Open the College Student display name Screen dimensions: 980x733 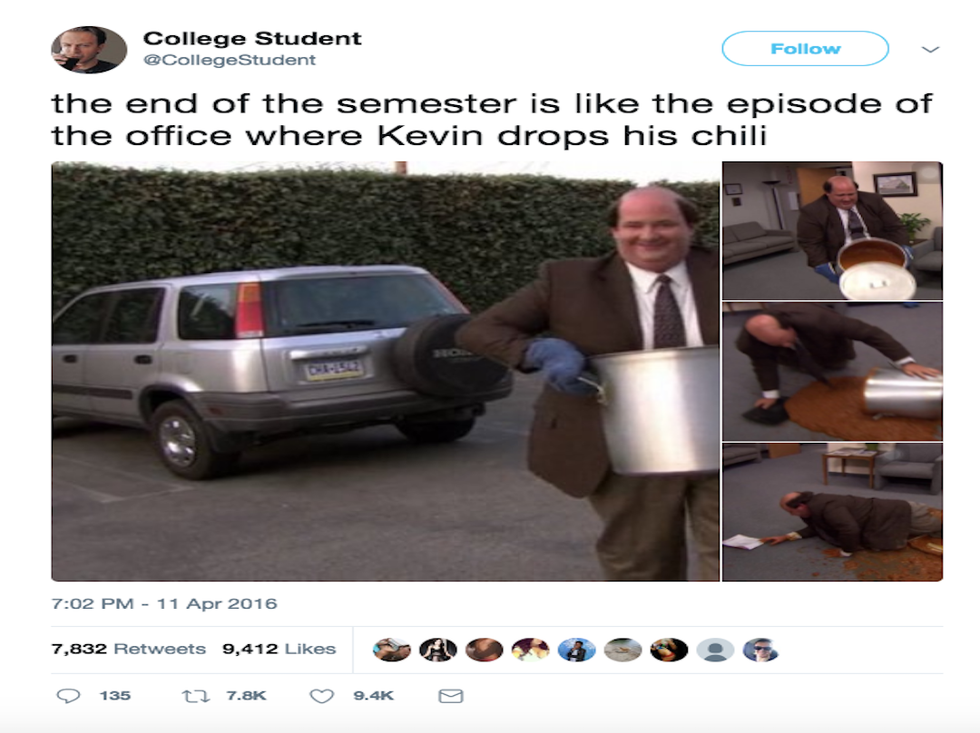coord(252,38)
